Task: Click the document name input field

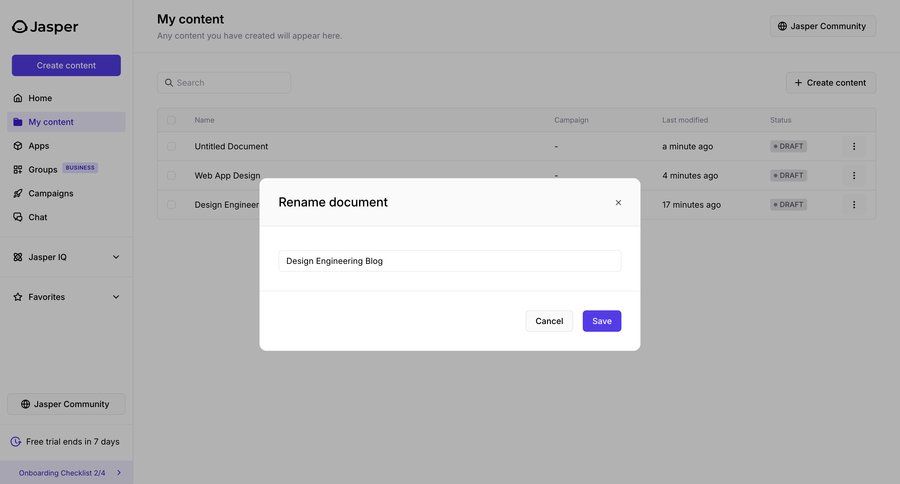Action: tap(449, 261)
